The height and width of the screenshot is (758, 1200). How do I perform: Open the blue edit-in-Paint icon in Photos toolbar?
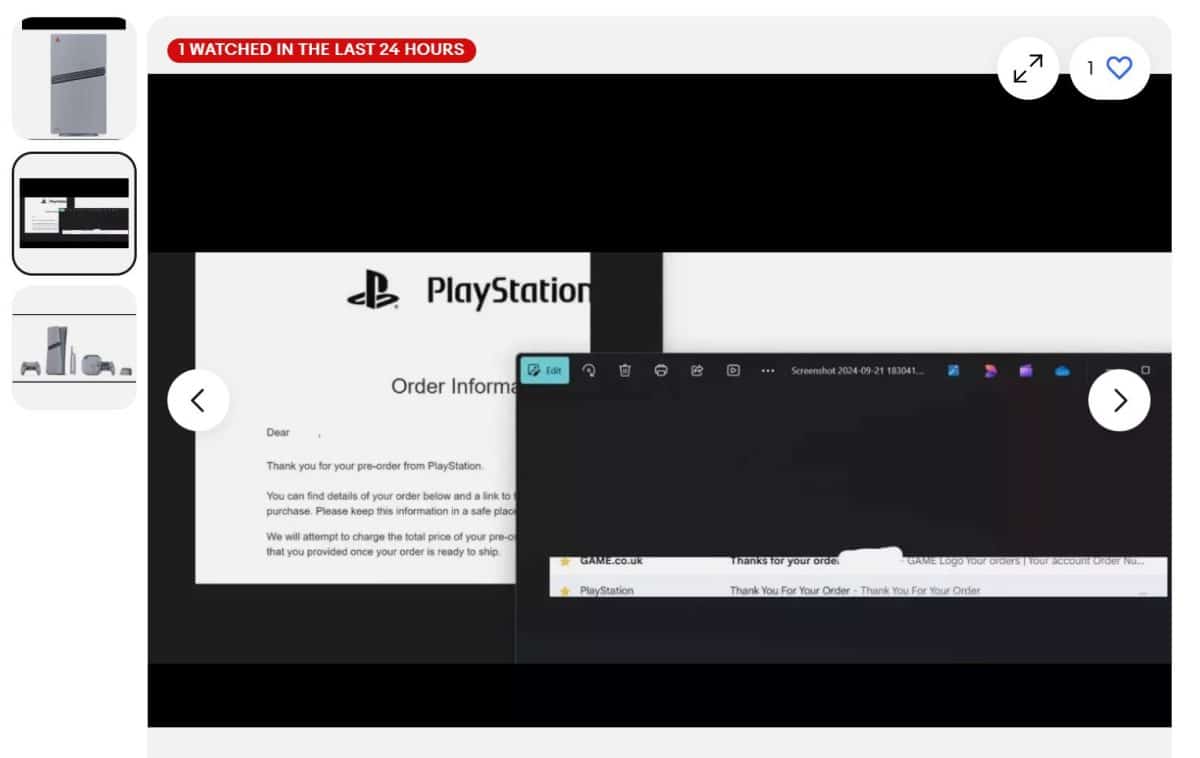[x=954, y=370]
